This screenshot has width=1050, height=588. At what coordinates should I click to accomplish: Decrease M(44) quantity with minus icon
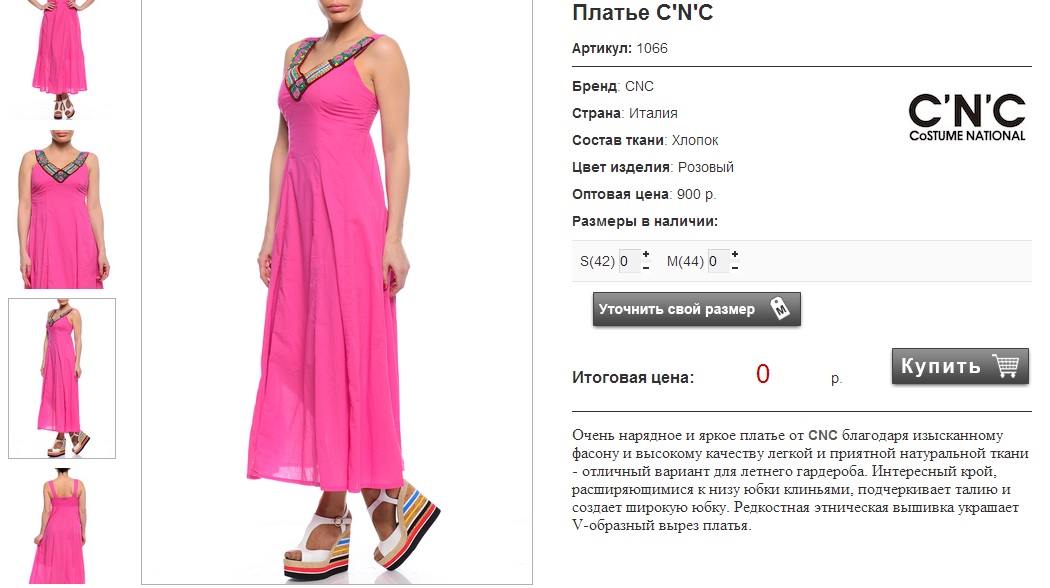(x=735, y=268)
